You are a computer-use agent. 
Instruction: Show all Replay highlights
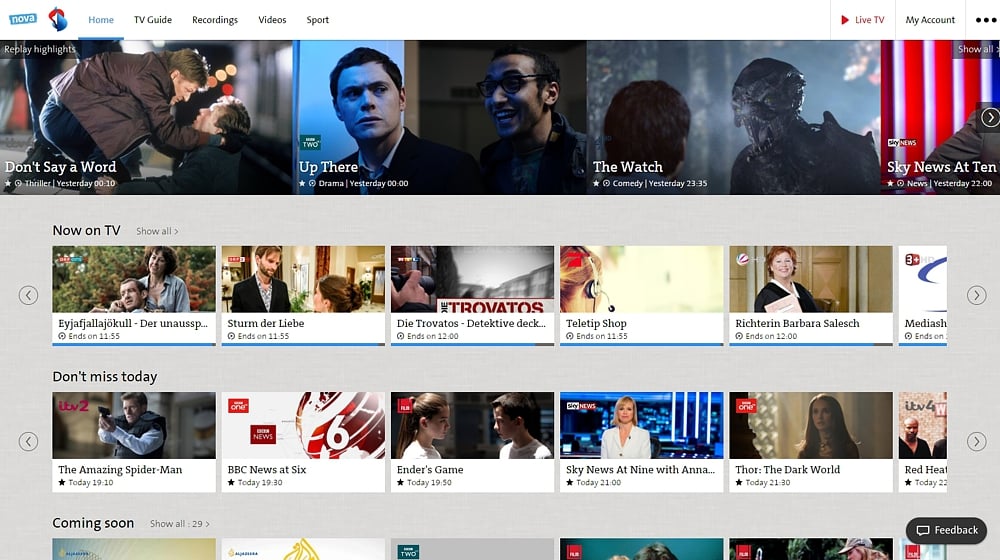(978, 49)
